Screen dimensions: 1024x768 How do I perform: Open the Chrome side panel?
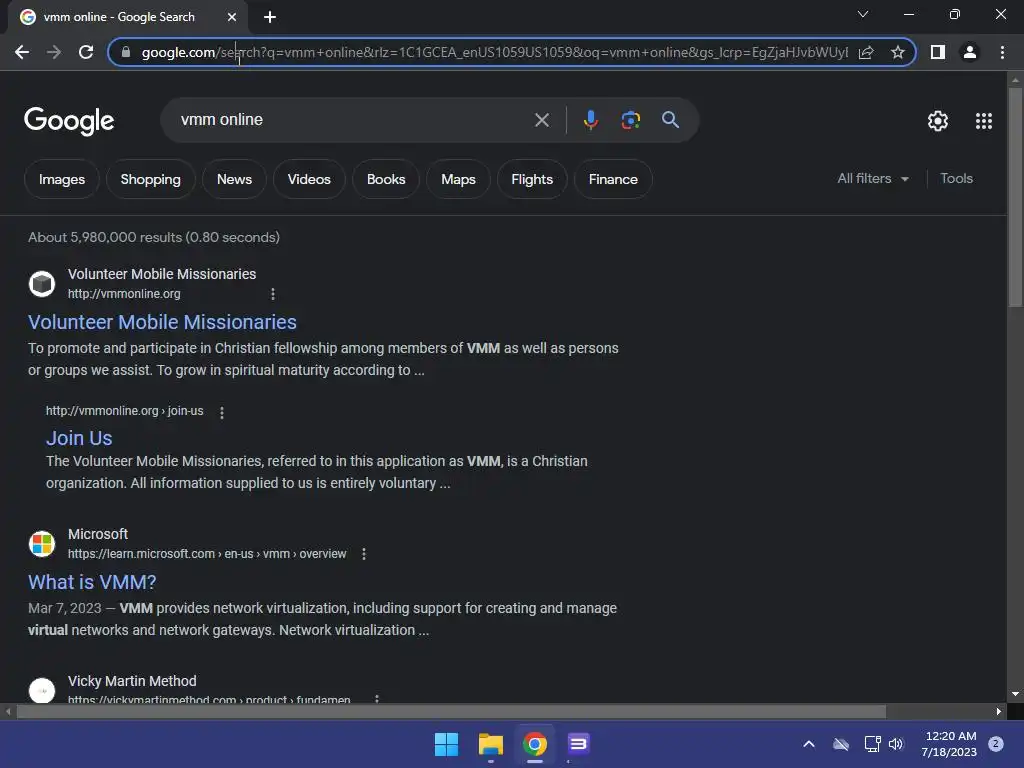938,52
